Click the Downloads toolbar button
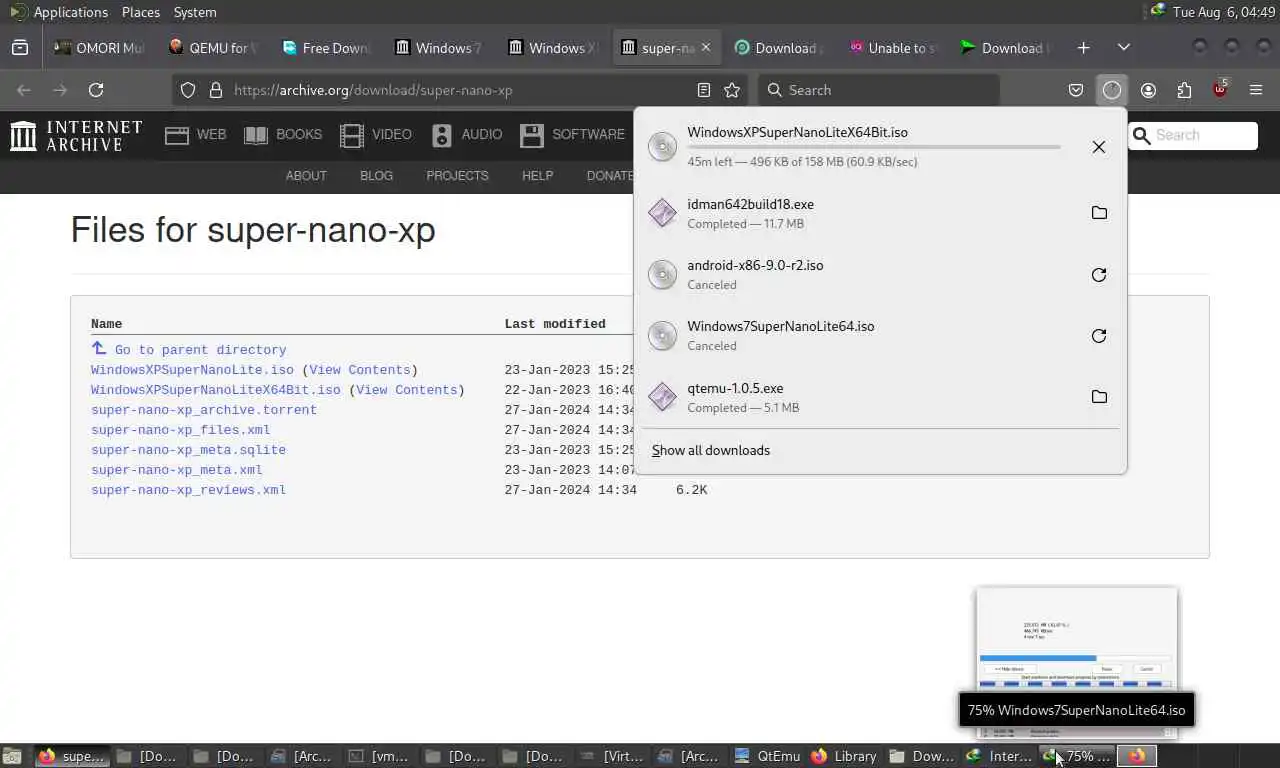1280x768 pixels. click(x=1112, y=90)
